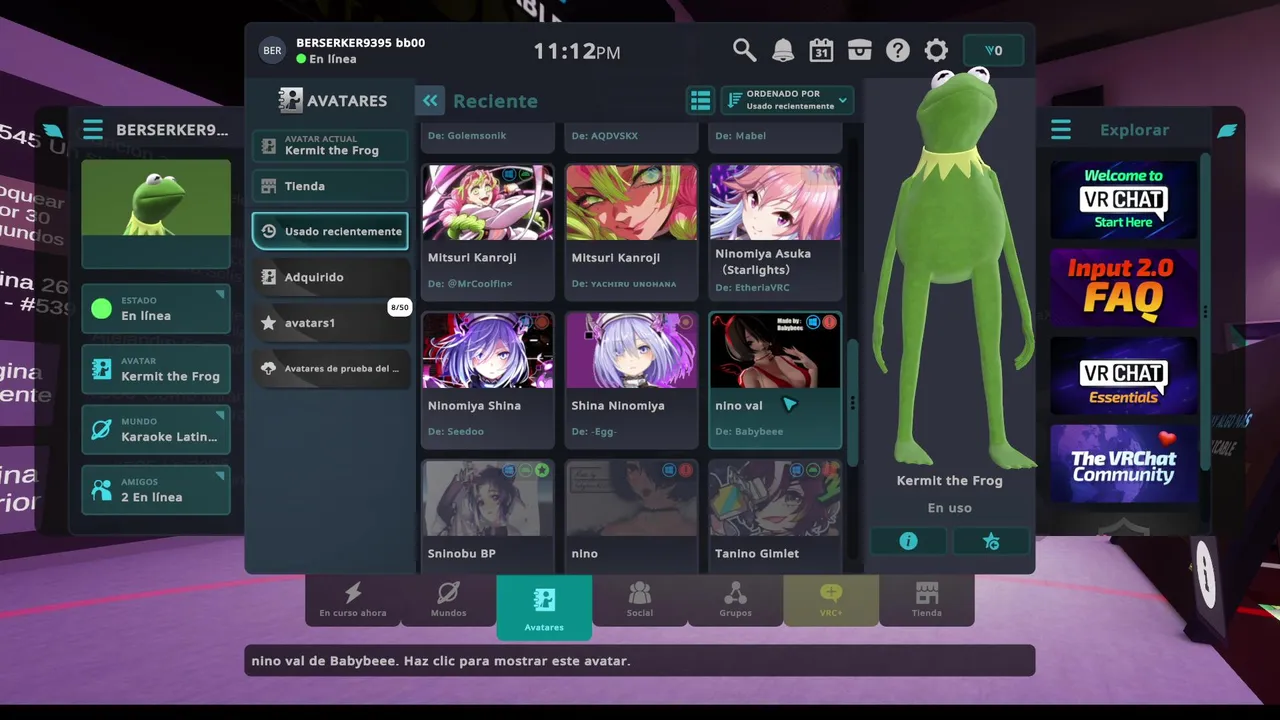The height and width of the screenshot is (720, 1280).
Task: Click the star icon on avatars1
Action: point(268,323)
